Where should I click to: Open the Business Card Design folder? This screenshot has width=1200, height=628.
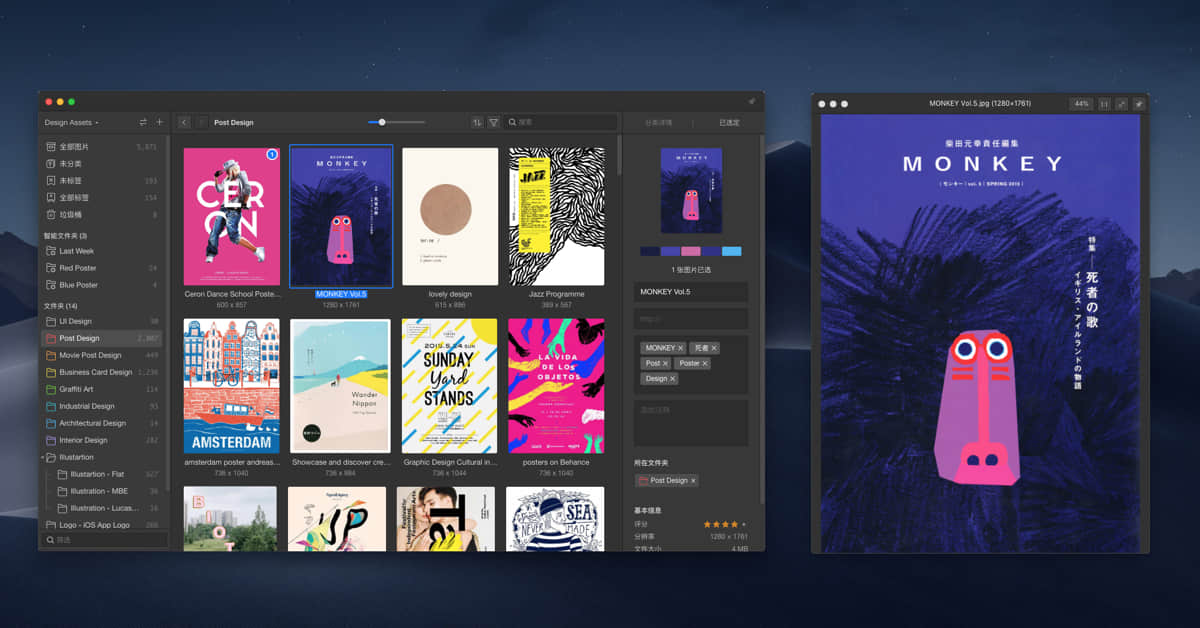[102, 372]
